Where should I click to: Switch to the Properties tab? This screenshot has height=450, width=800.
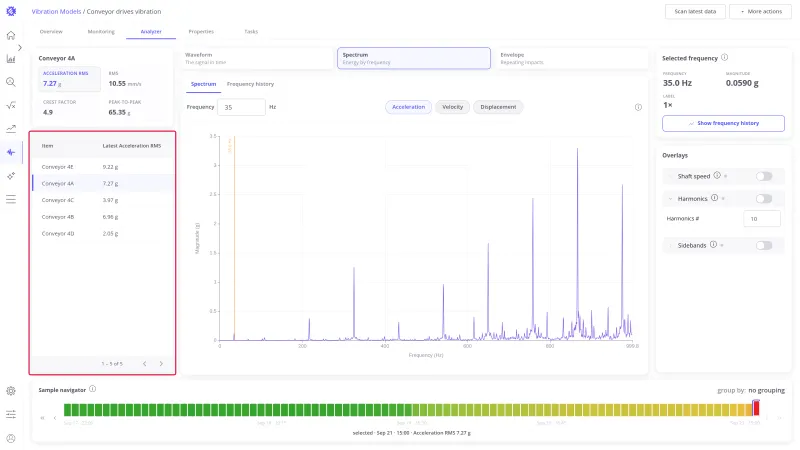[201, 32]
